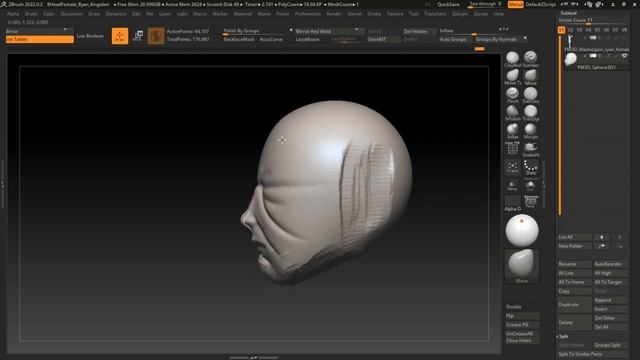Adjust the Polish By Groups slider
The image size is (640, 360).
pyautogui.click(x=256, y=31)
